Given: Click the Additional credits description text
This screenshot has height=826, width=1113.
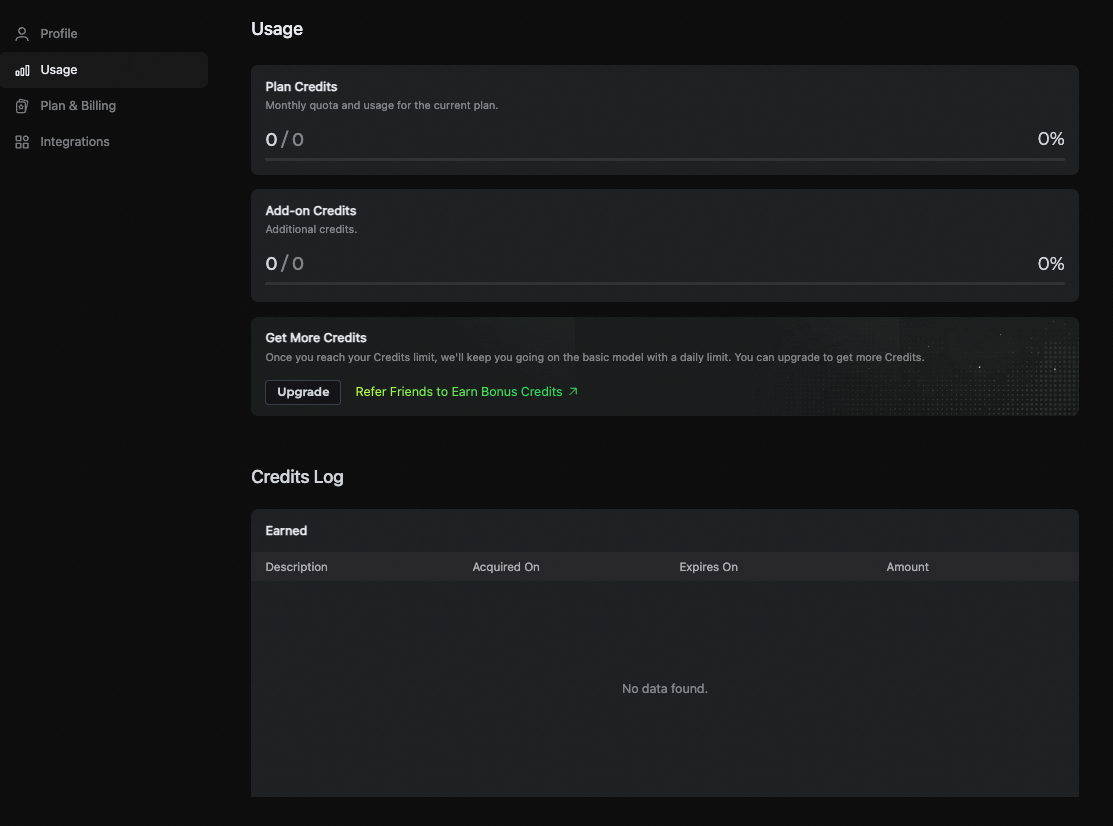Looking at the screenshot, I should click(311, 229).
